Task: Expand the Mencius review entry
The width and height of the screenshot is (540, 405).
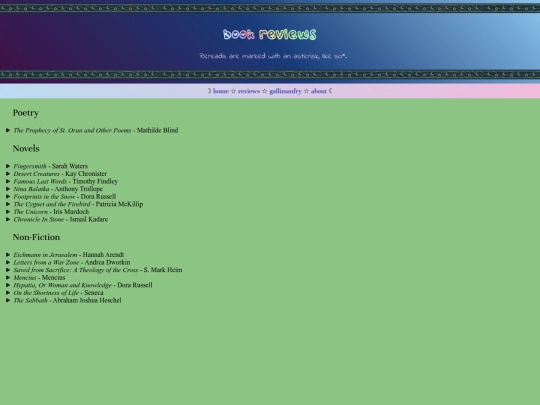Action: pos(36,277)
